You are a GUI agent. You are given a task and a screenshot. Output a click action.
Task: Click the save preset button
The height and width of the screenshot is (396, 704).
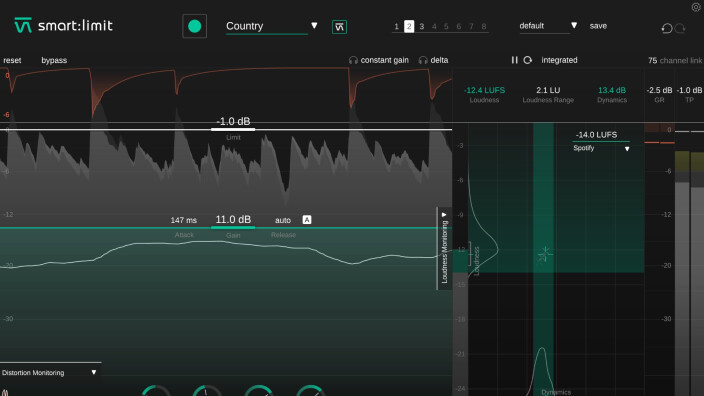click(x=598, y=26)
